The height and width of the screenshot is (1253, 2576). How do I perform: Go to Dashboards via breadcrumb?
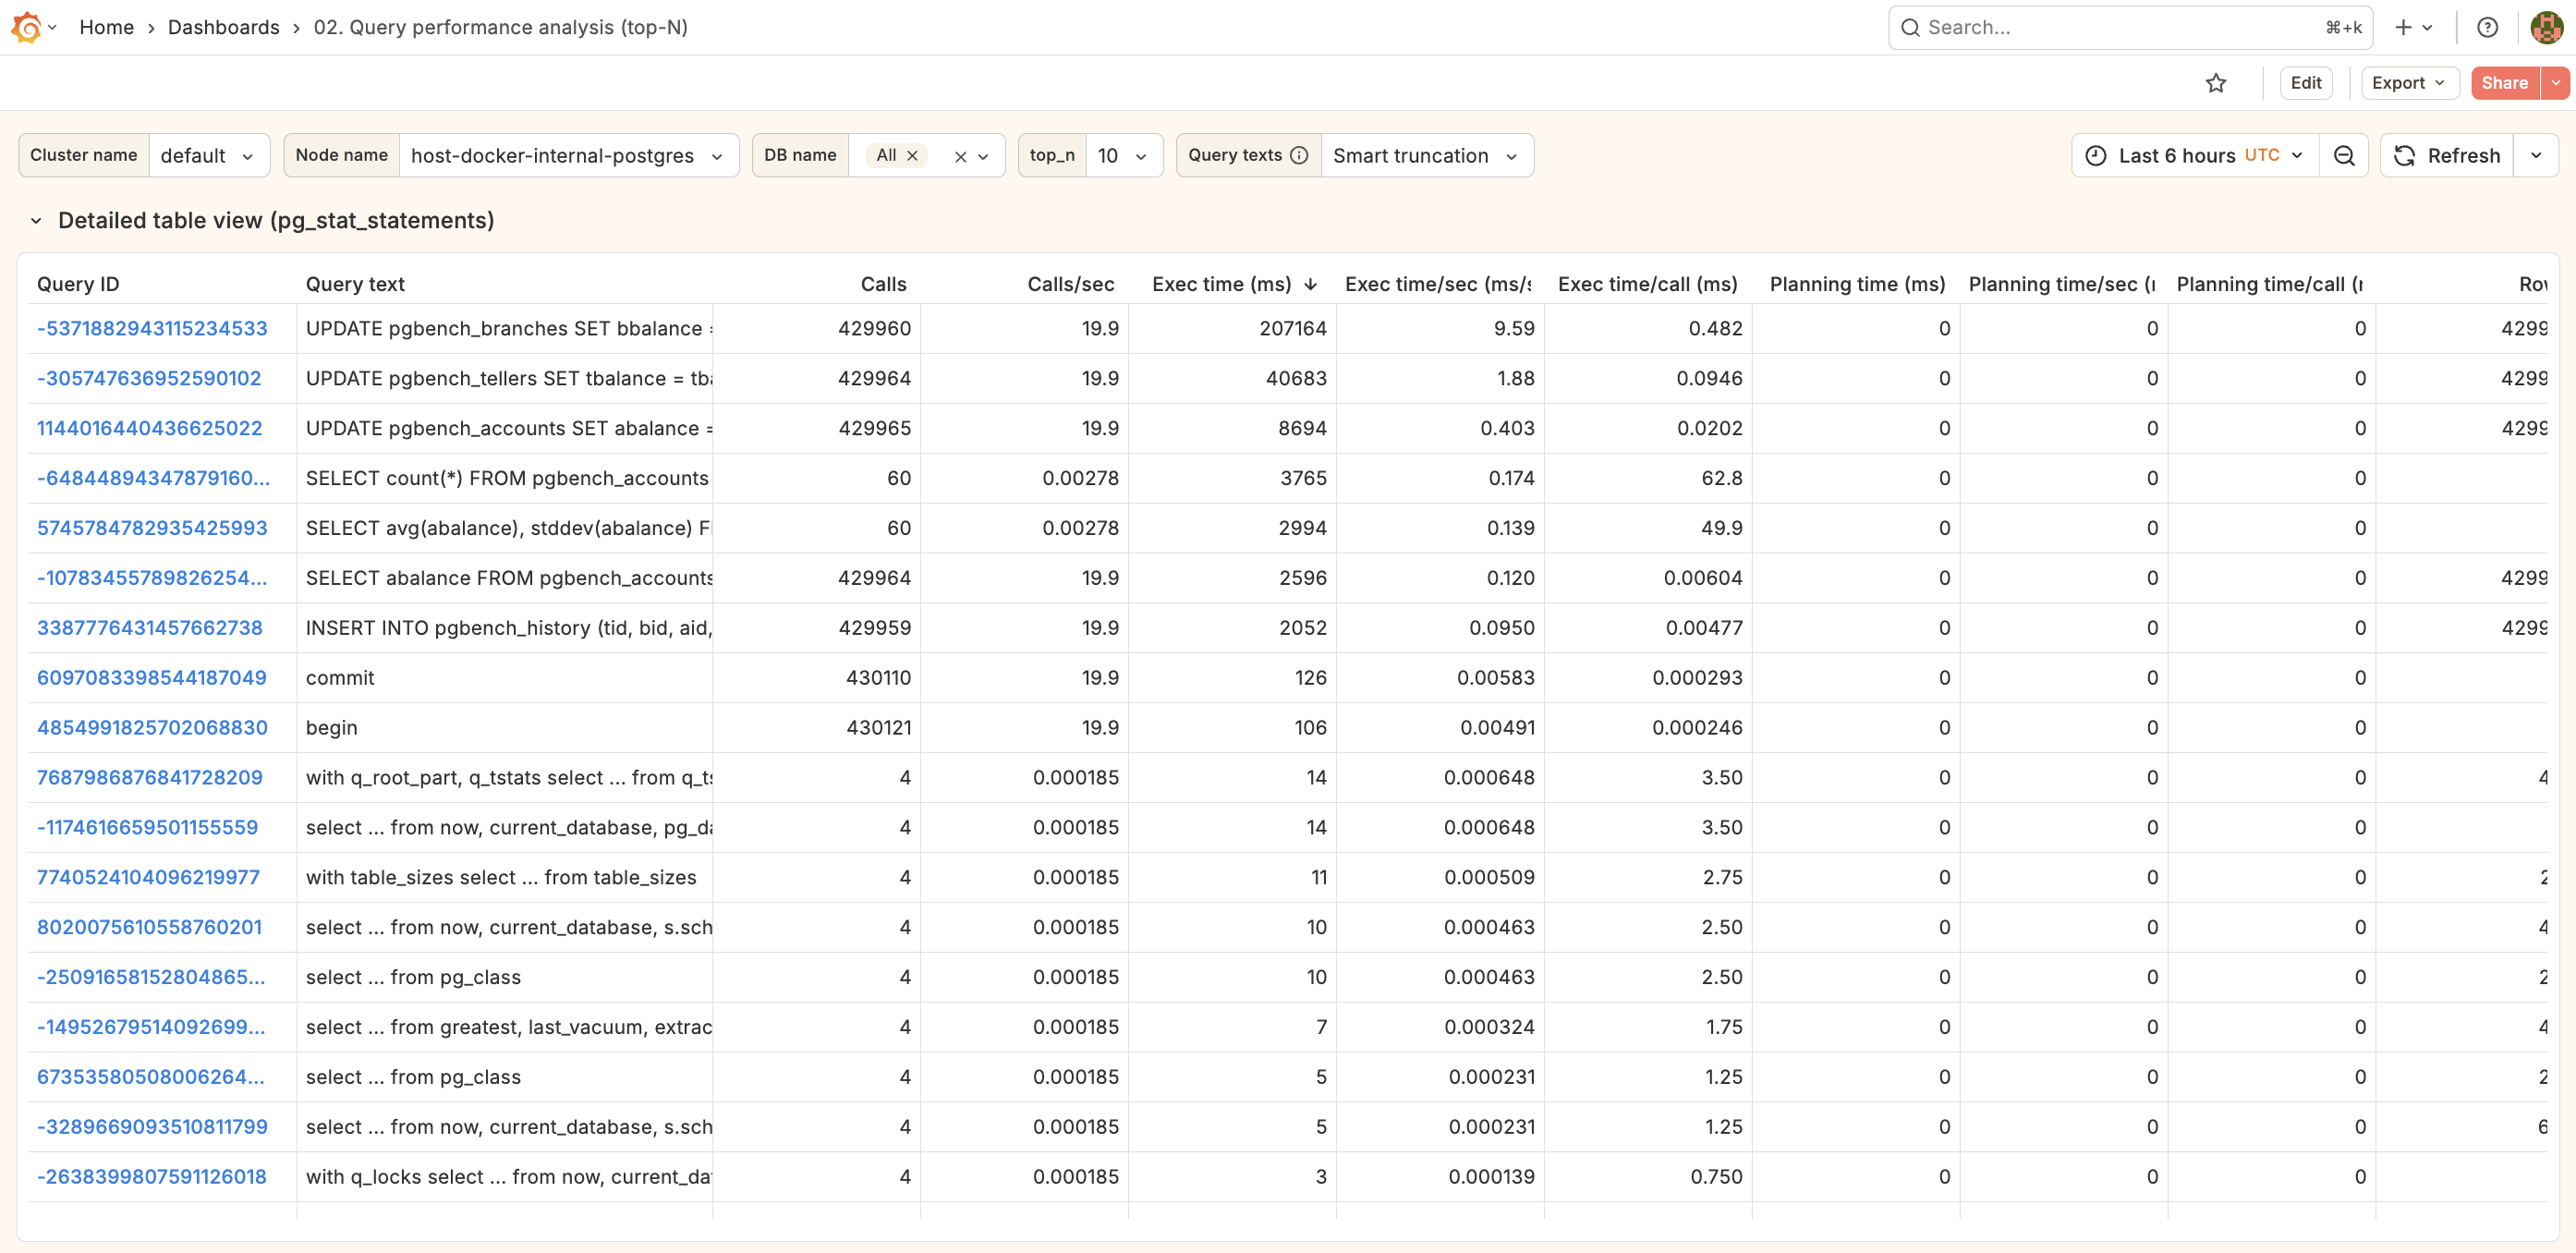(x=223, y=27)
